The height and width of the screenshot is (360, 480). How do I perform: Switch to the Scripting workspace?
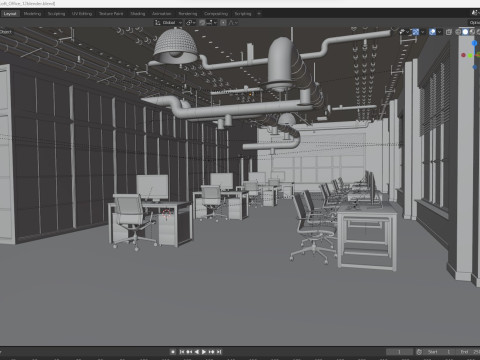click(243, 14)
